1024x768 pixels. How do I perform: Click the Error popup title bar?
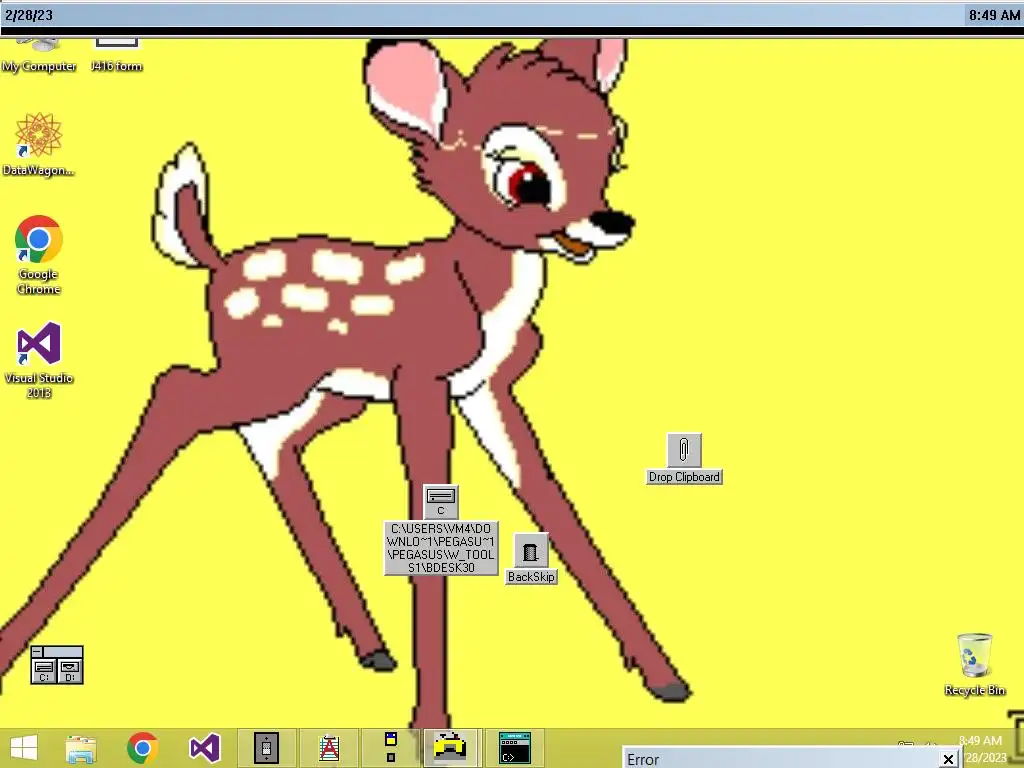[780, 759]
